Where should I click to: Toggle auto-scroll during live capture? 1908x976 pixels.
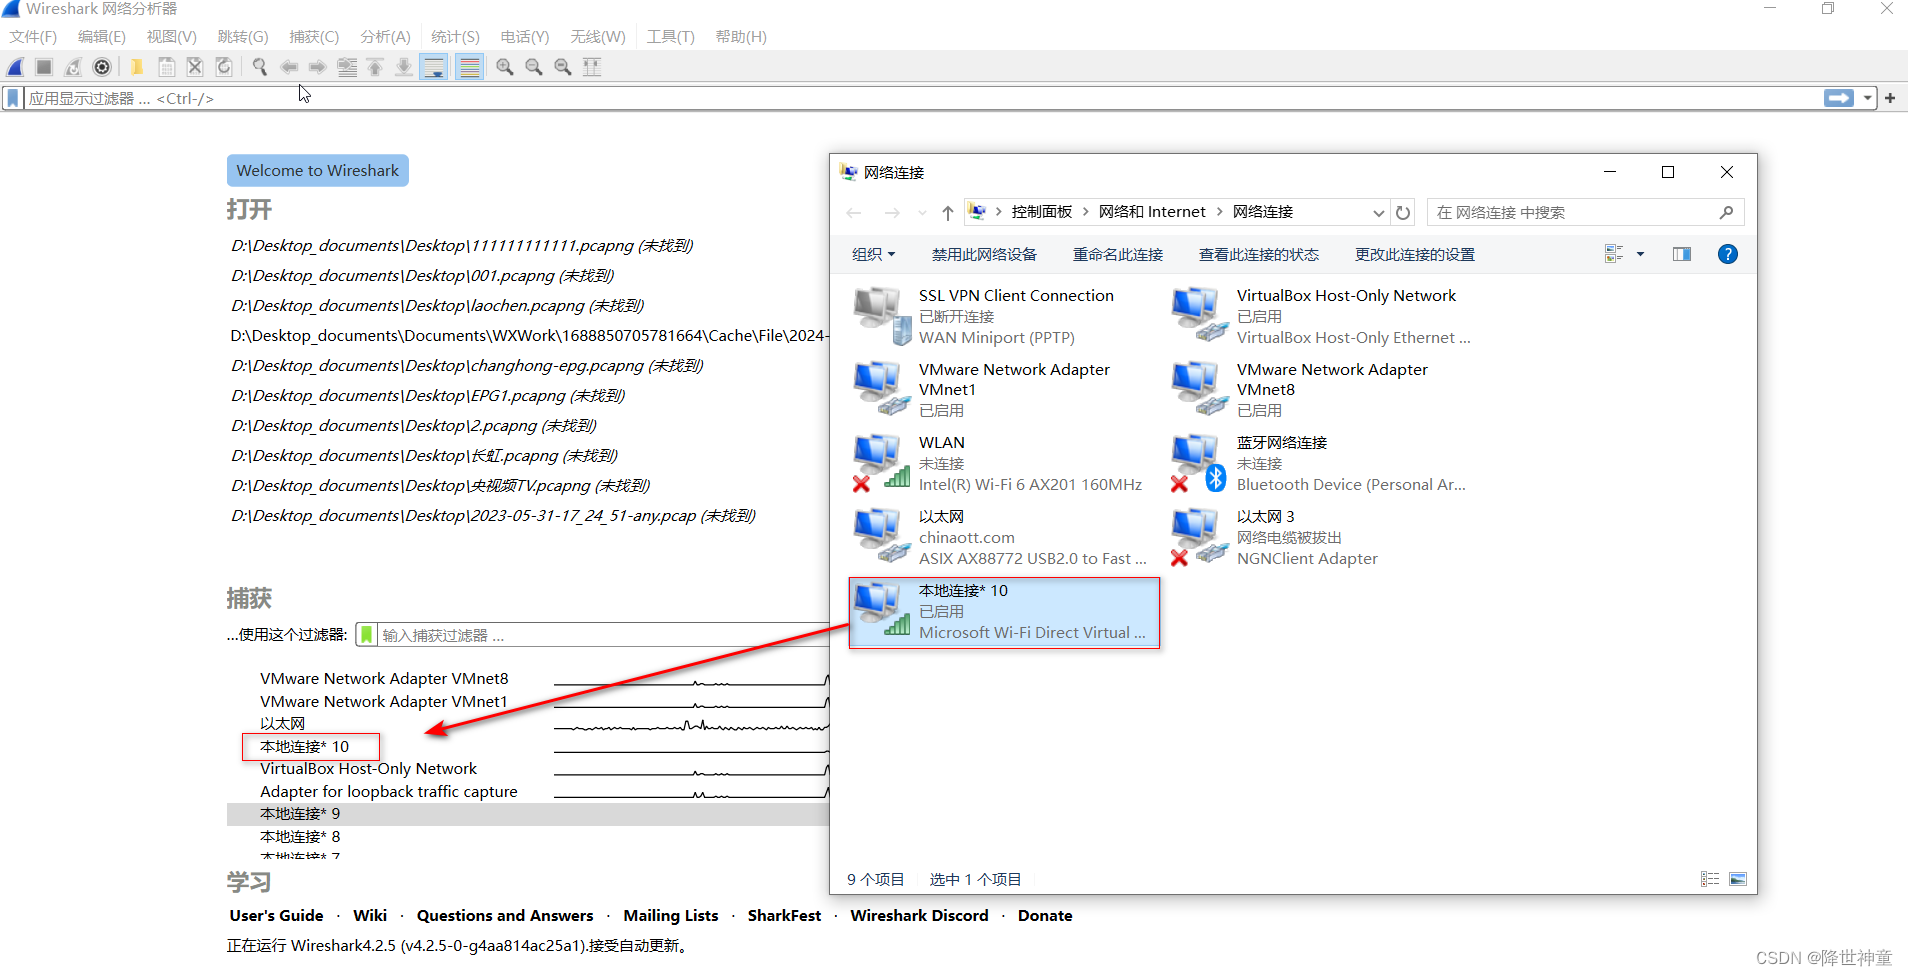[434, 67]
